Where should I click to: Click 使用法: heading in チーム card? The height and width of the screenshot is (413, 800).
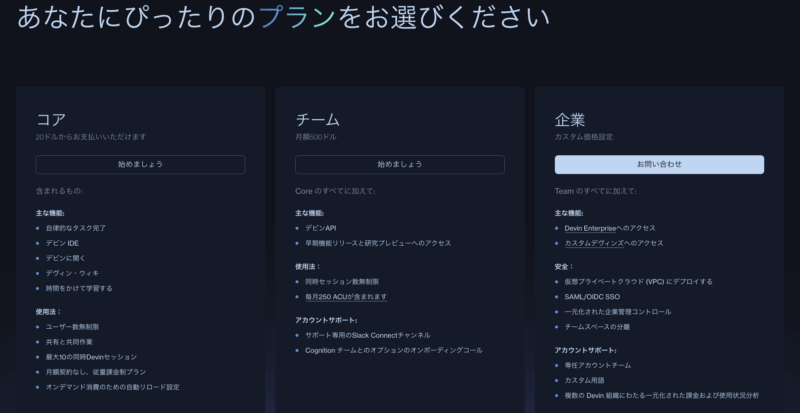(308, 266)
